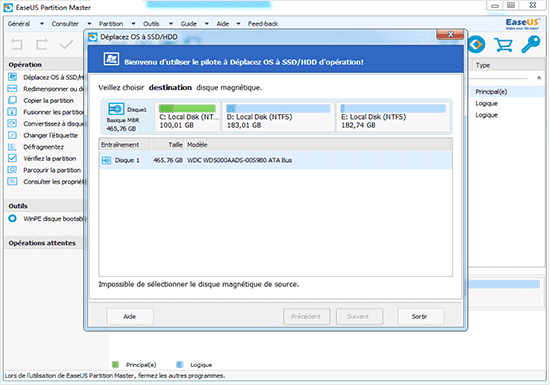
Task: Click the Précédent button
Action: (x=306, y=317)
